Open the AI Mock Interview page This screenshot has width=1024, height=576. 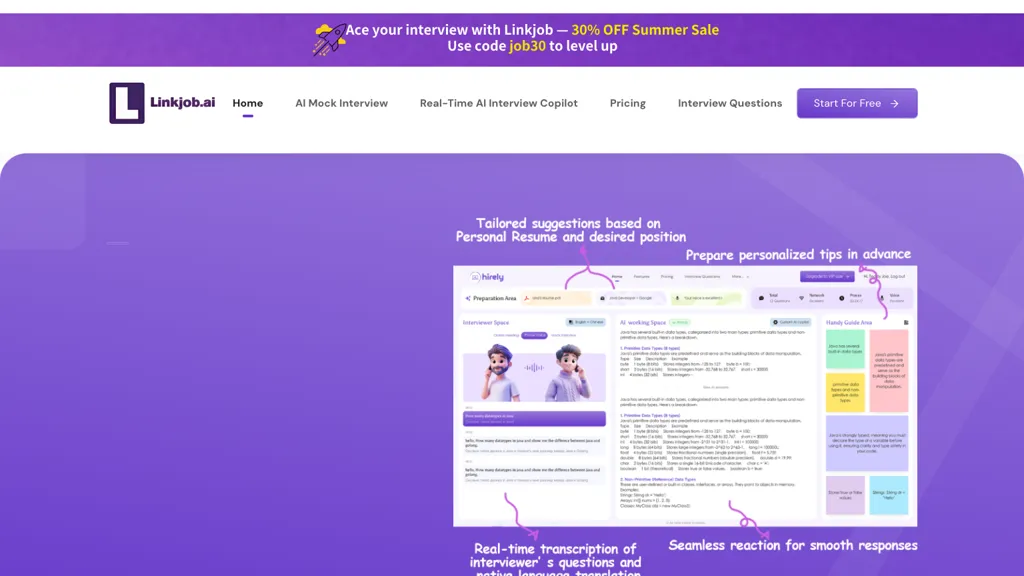342,103
